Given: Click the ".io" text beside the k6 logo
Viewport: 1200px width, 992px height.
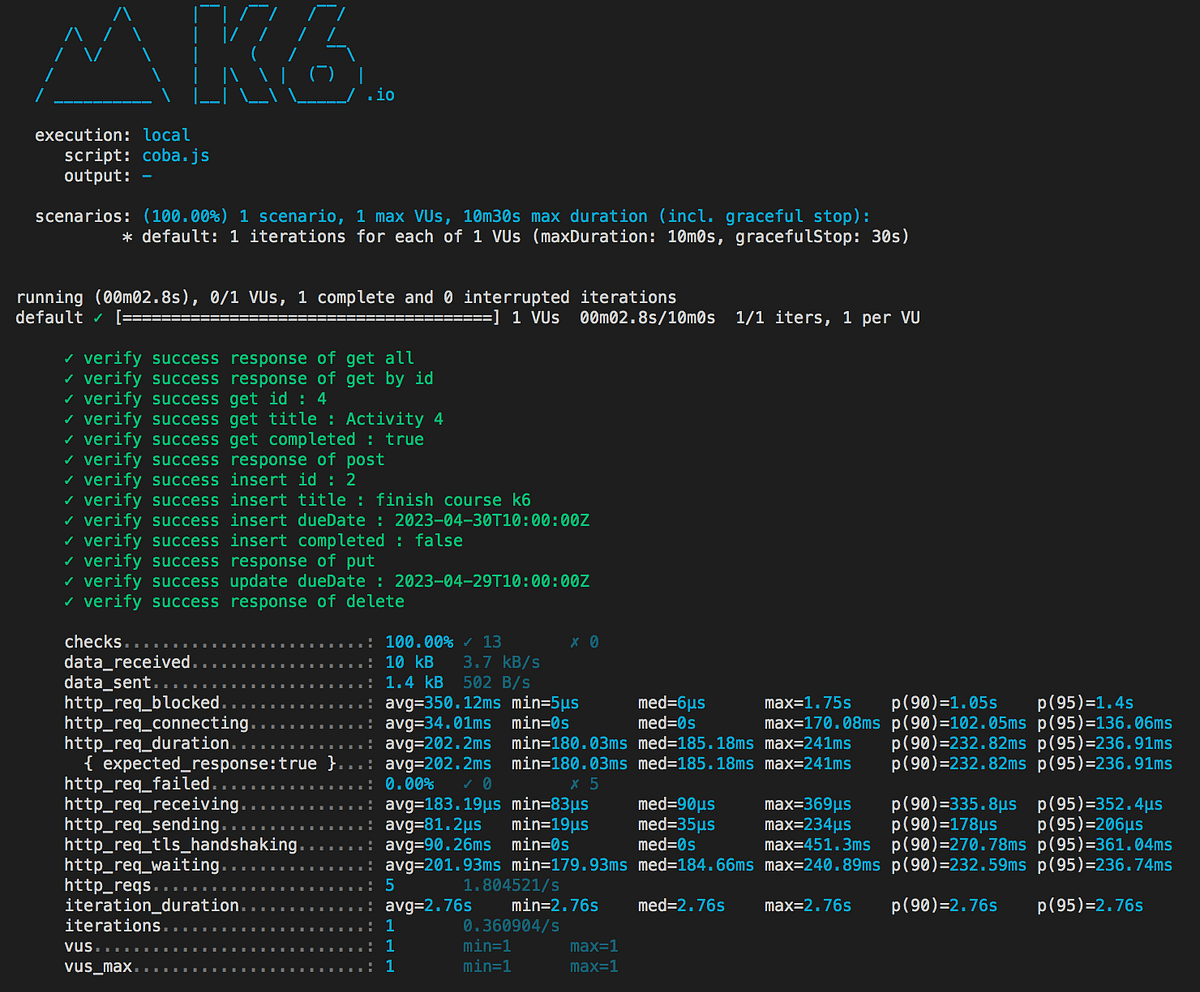Looking at the screenshot, I should (x=380, y=96).
